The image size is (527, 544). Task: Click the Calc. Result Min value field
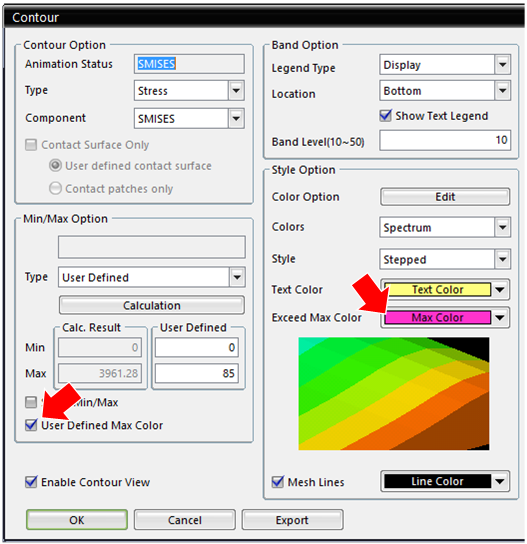pos(100,347)
